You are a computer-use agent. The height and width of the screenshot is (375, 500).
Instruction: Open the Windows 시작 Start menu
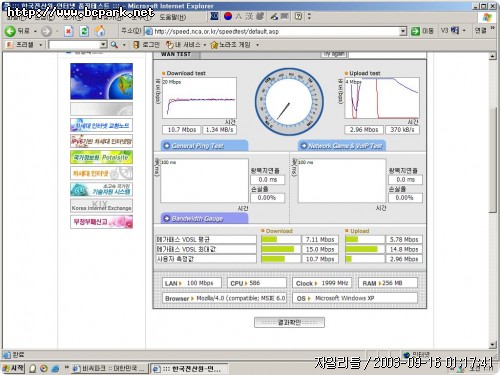click(x=13, y=368)
